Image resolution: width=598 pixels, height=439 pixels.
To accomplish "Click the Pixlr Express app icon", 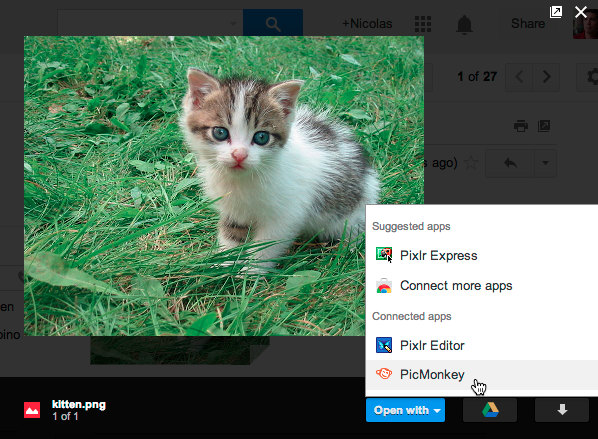I will 384,254.
